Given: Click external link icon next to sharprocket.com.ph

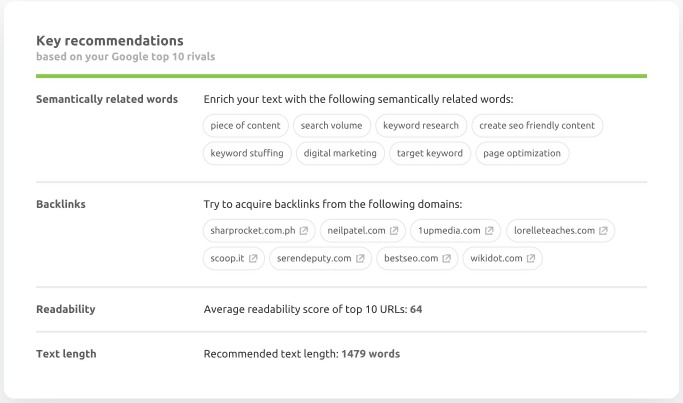Looking at the screenshot, I should tap(305, 230).
